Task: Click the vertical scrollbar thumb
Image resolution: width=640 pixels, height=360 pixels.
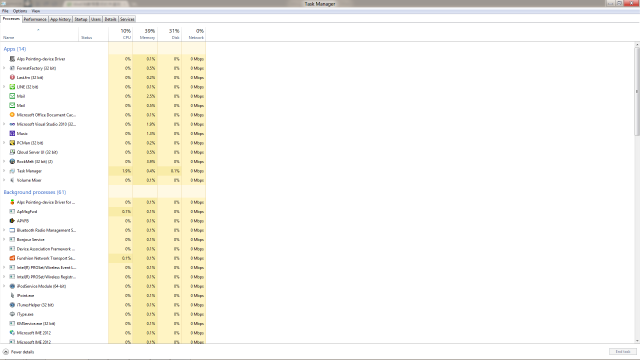Action: pyautogui.click(x=637, y=91)
